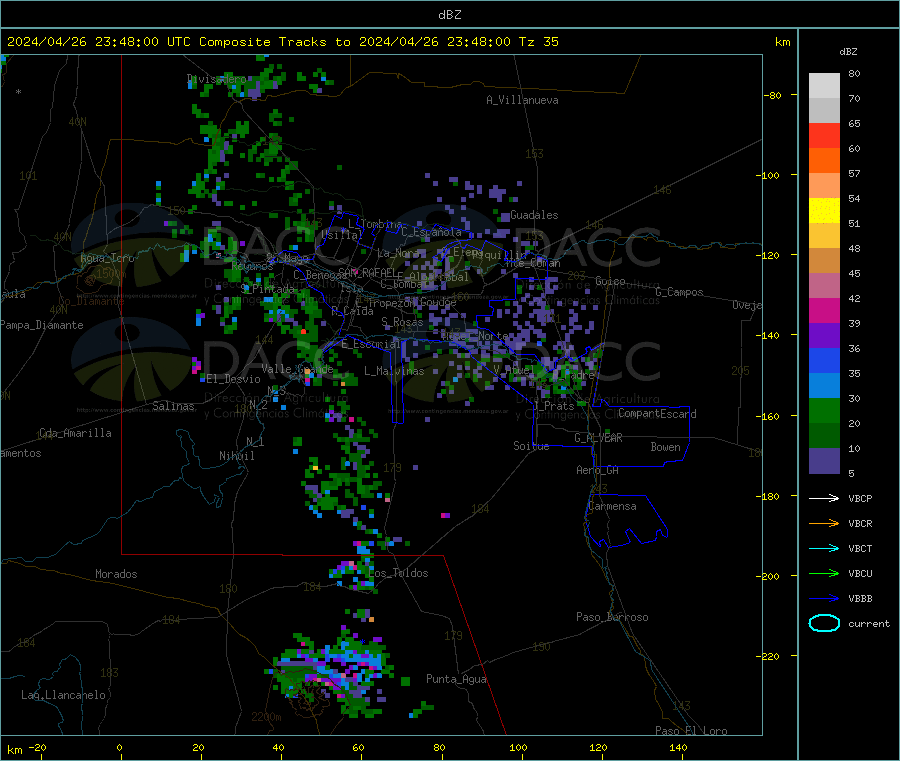Click the Aero_GA map label

coord(598,470)
